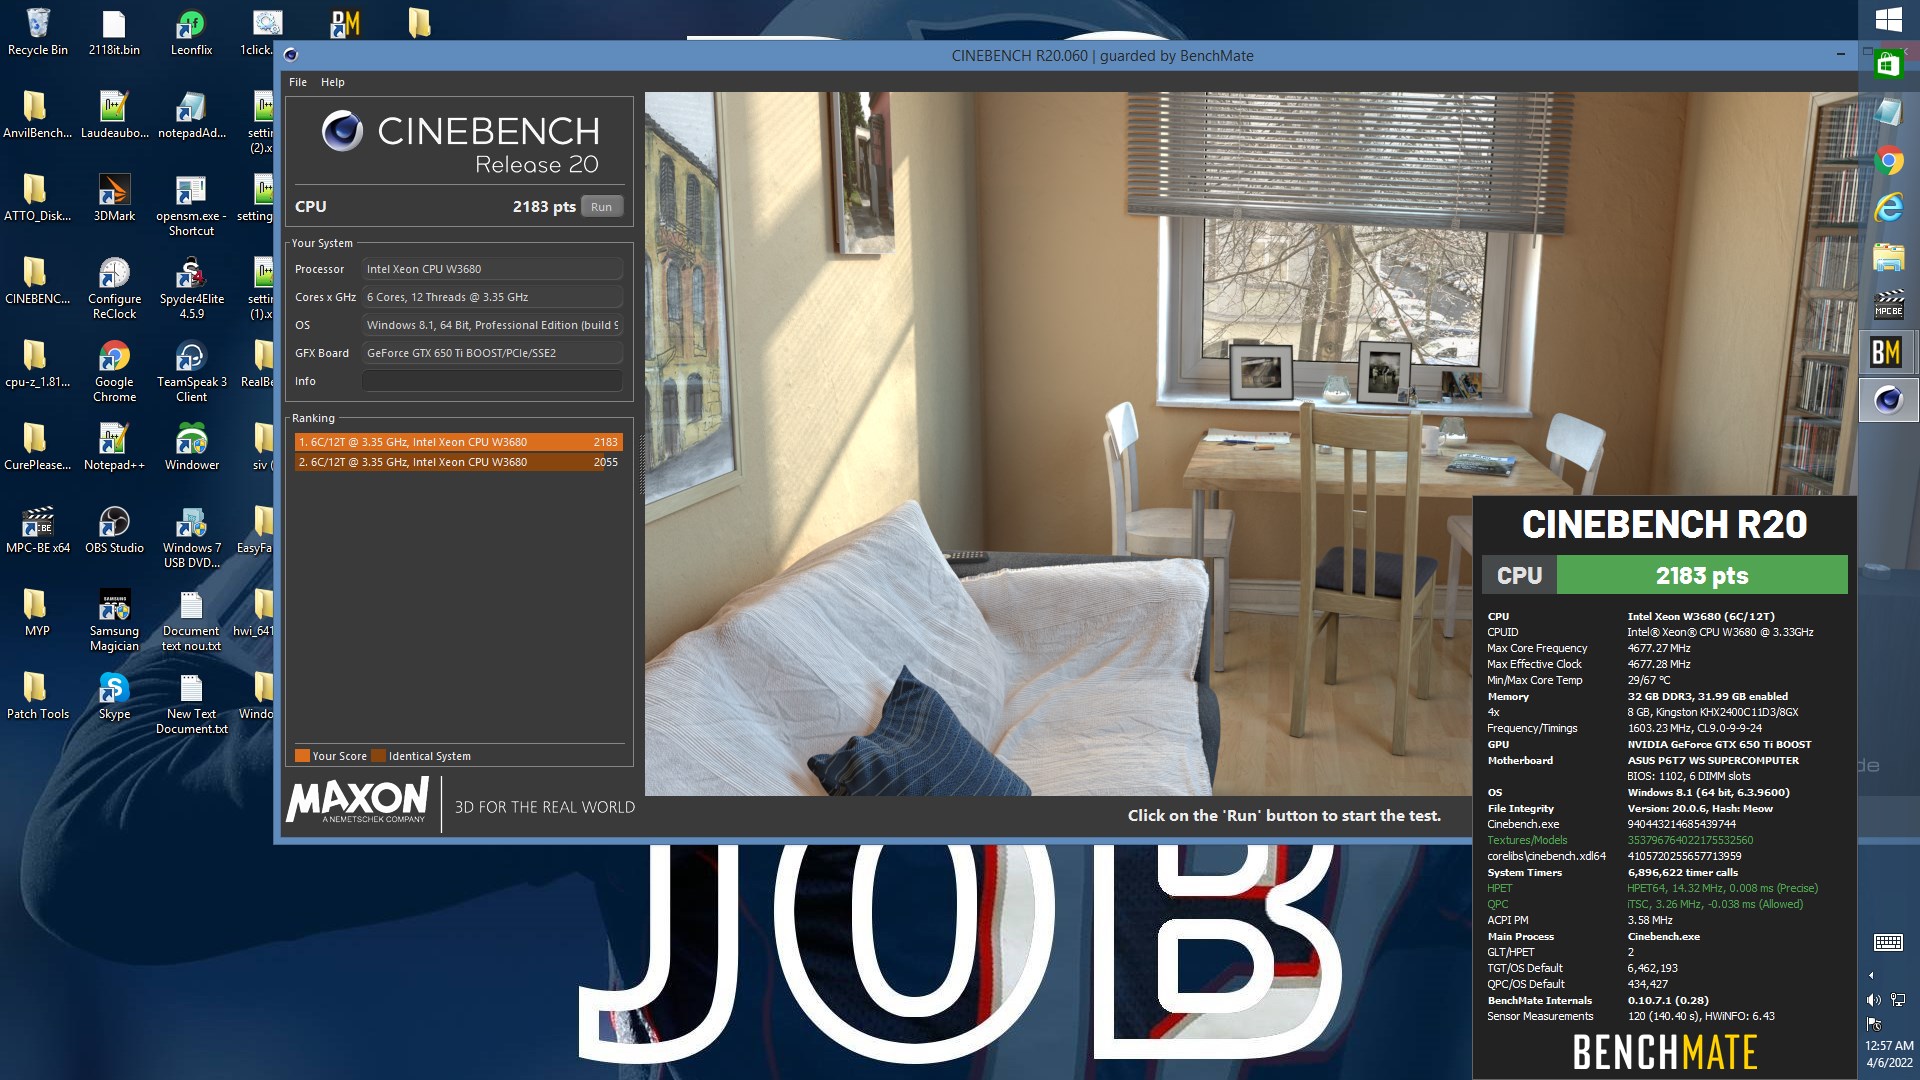Launch the Leonflix desktop shortcut
This screenshot has height=1080, width=1920.
click(x=191, y=31)
